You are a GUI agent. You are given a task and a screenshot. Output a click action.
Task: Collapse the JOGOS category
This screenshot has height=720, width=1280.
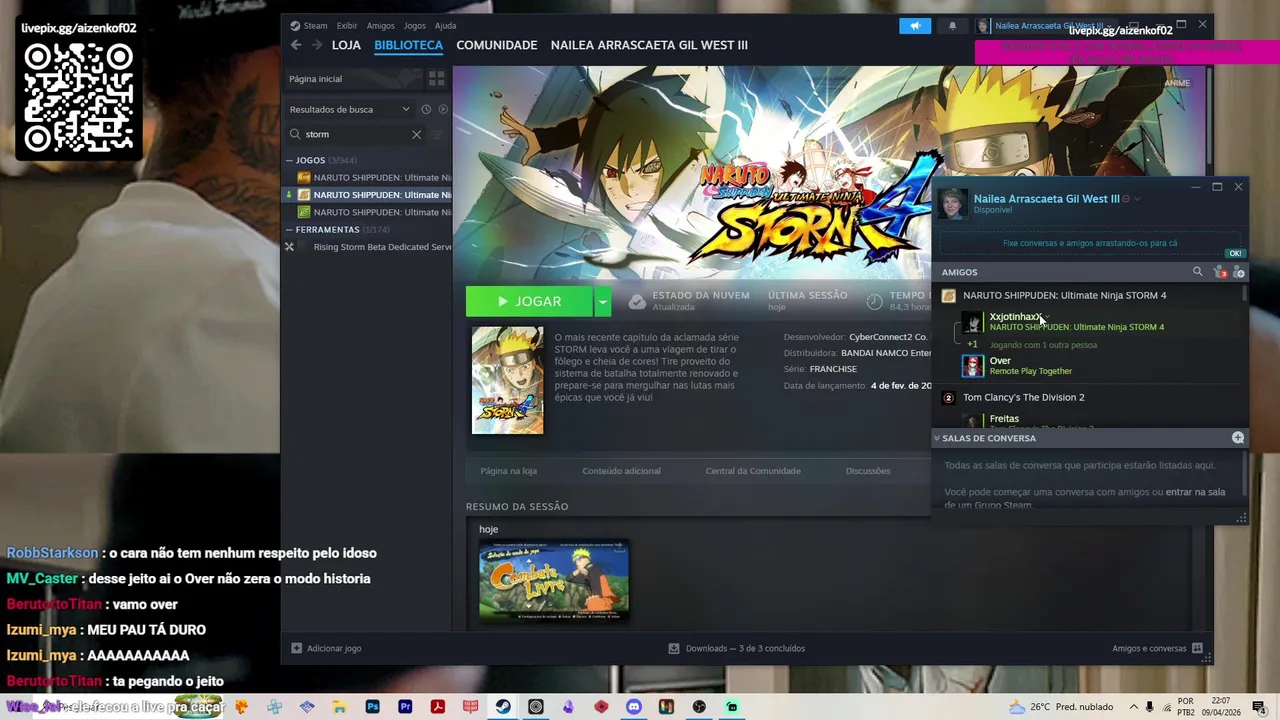(x=289, y=160)
